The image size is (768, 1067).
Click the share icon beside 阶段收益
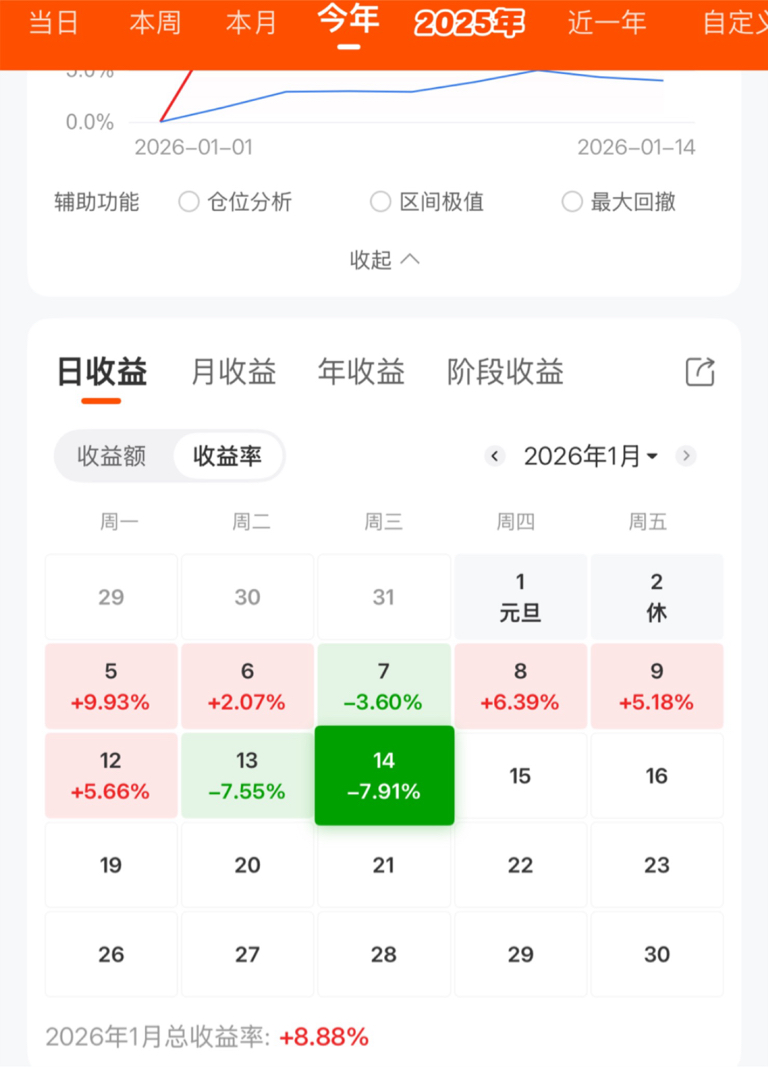(700, 372)
